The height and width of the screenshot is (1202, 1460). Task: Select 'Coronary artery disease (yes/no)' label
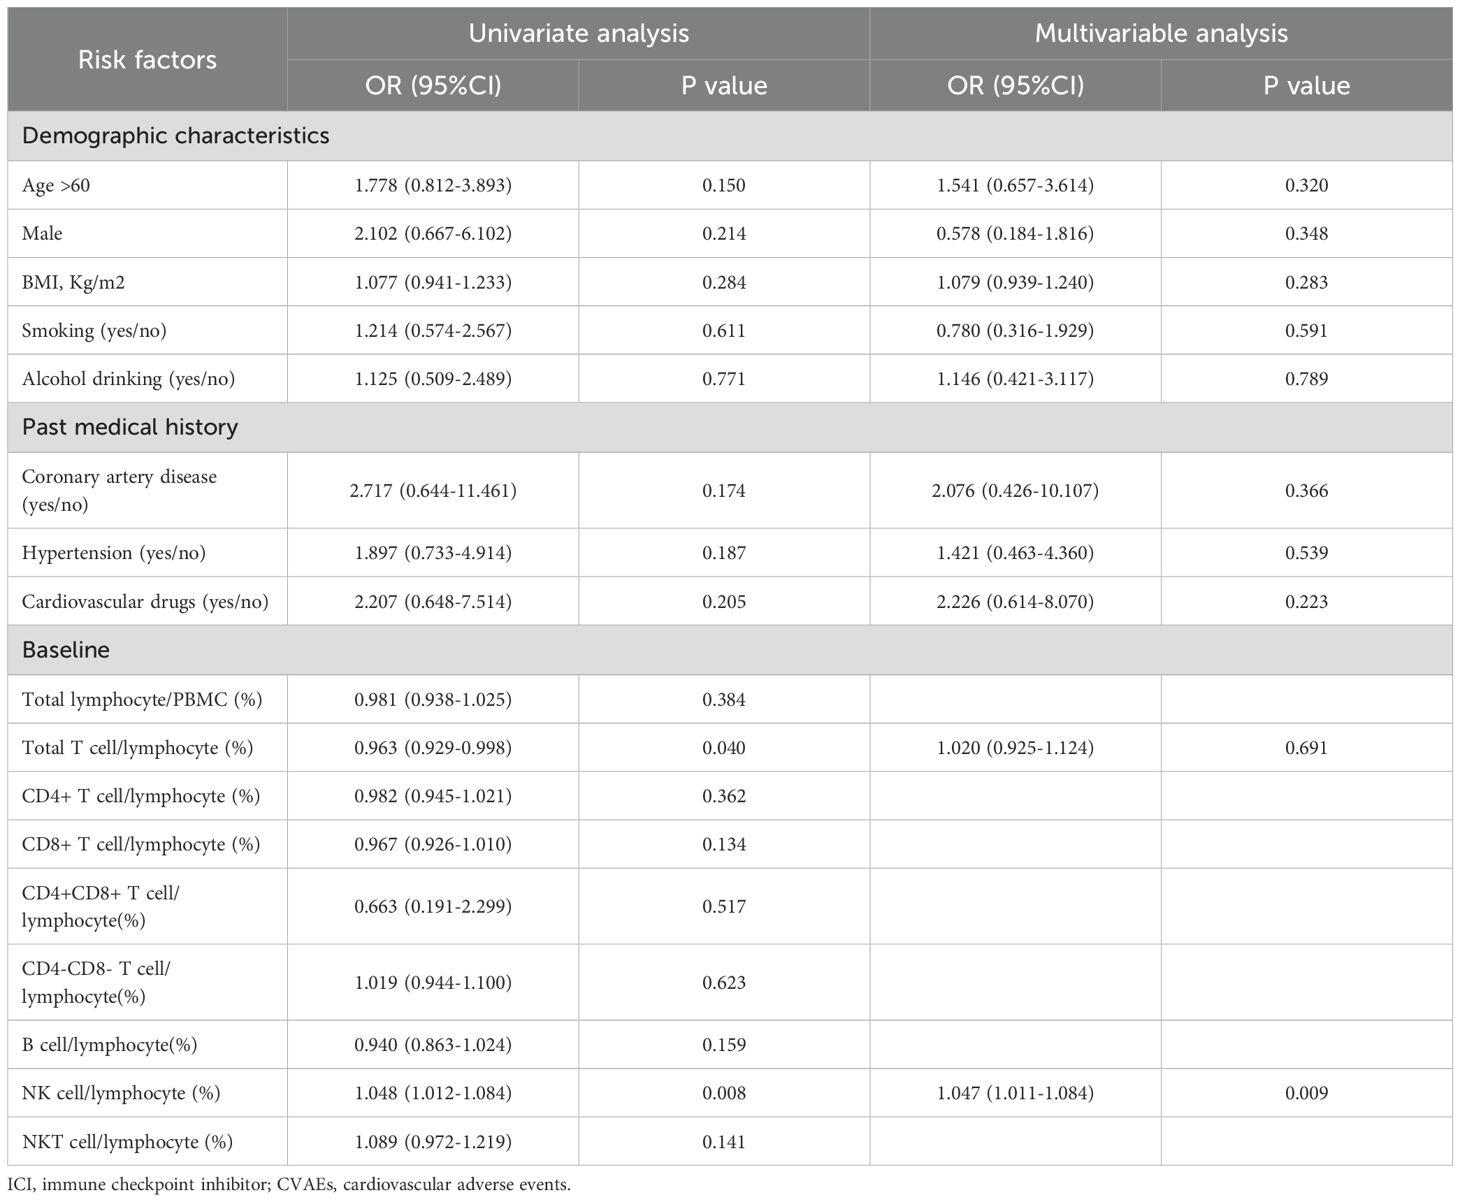click(x=119, y=490)
